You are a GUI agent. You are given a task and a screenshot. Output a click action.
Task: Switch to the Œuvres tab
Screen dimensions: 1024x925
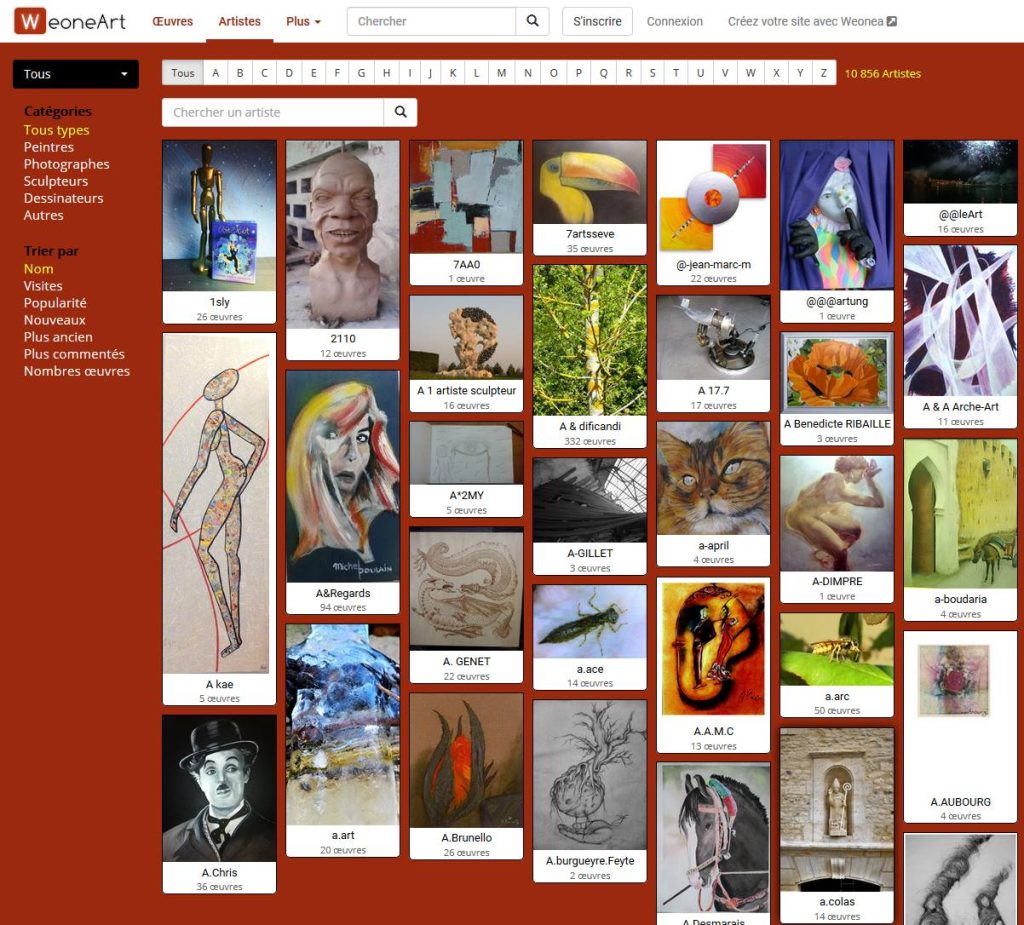173,21
